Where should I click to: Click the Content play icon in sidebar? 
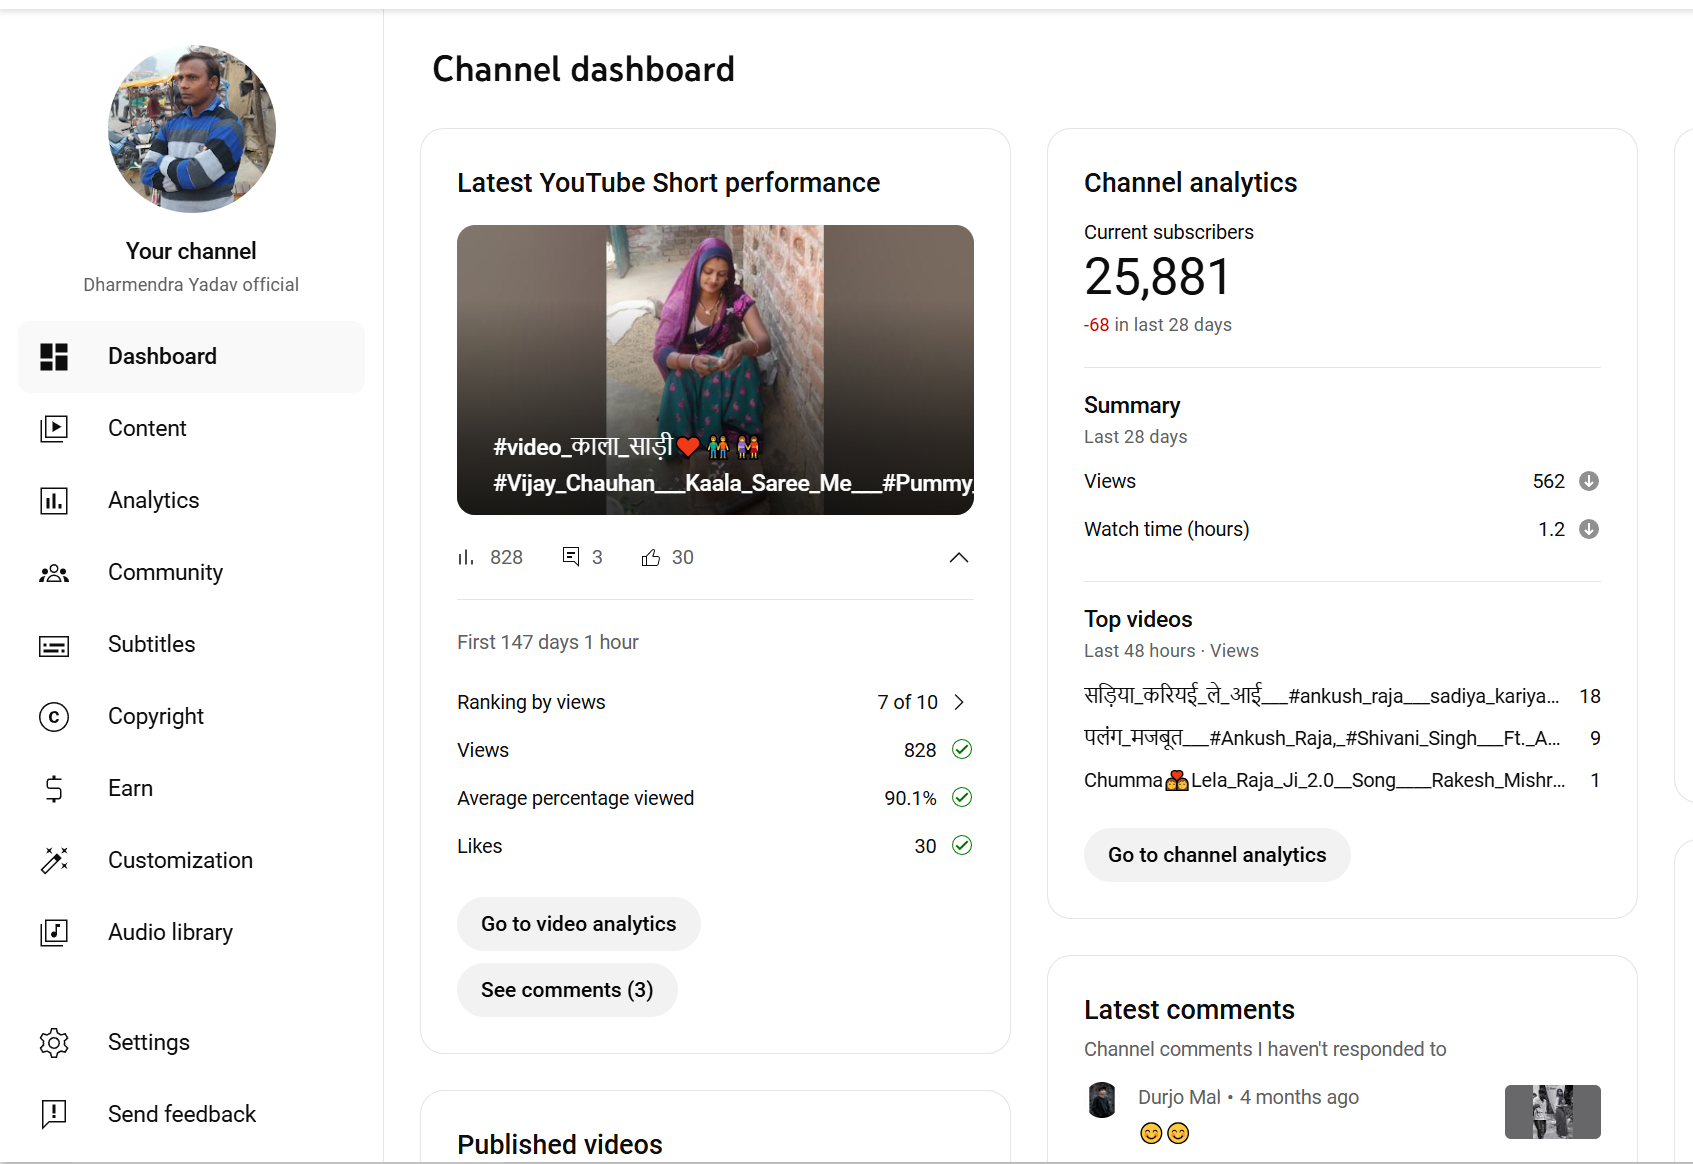[x=54, y=429]
